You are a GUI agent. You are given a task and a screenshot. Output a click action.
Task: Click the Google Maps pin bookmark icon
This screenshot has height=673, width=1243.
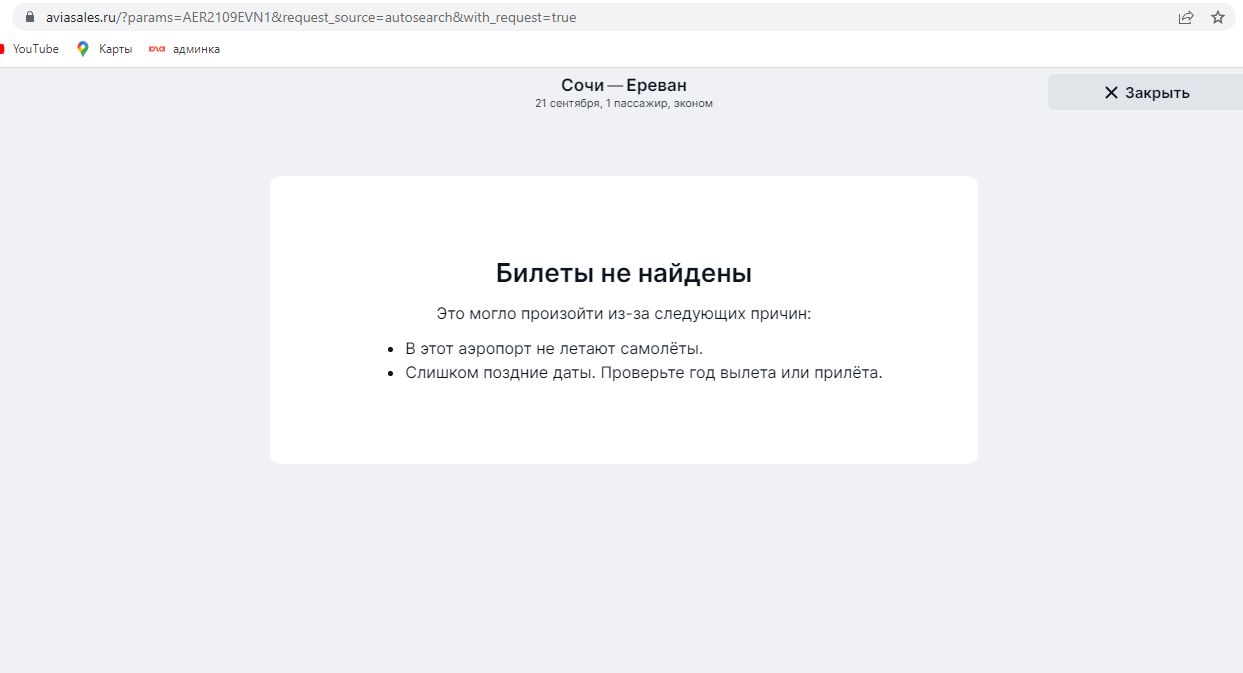83,49
